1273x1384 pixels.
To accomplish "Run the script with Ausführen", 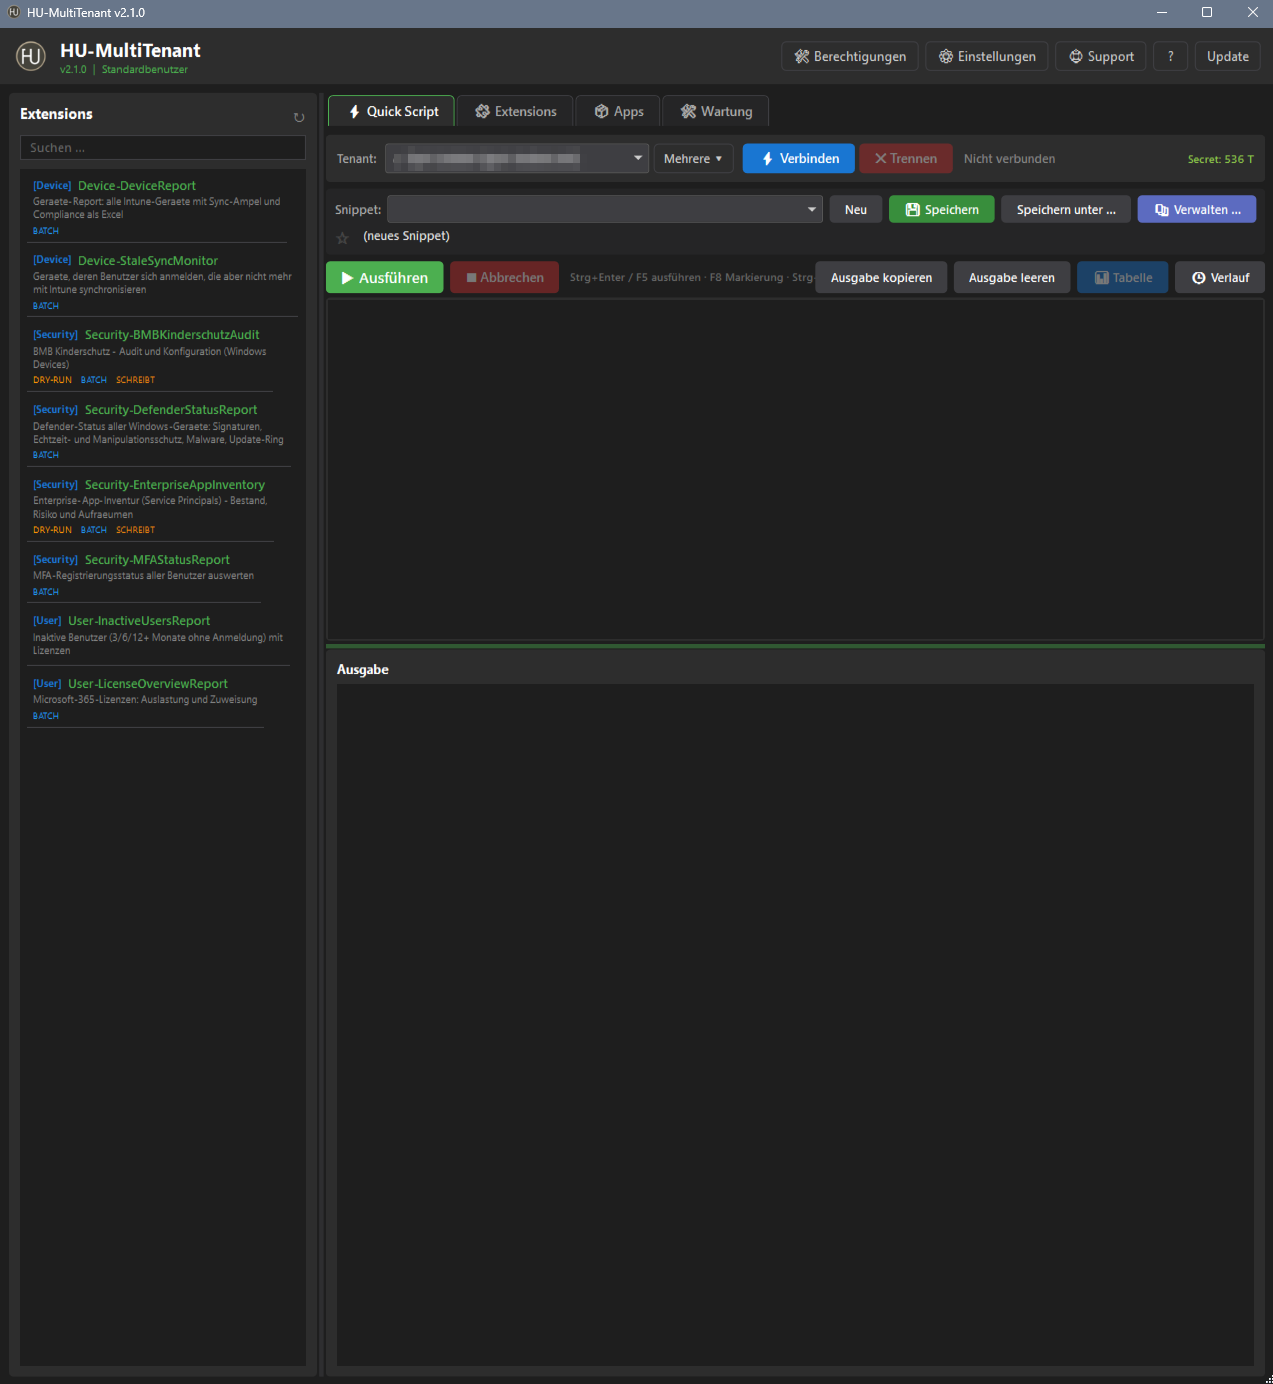I will tap(385, 277).
